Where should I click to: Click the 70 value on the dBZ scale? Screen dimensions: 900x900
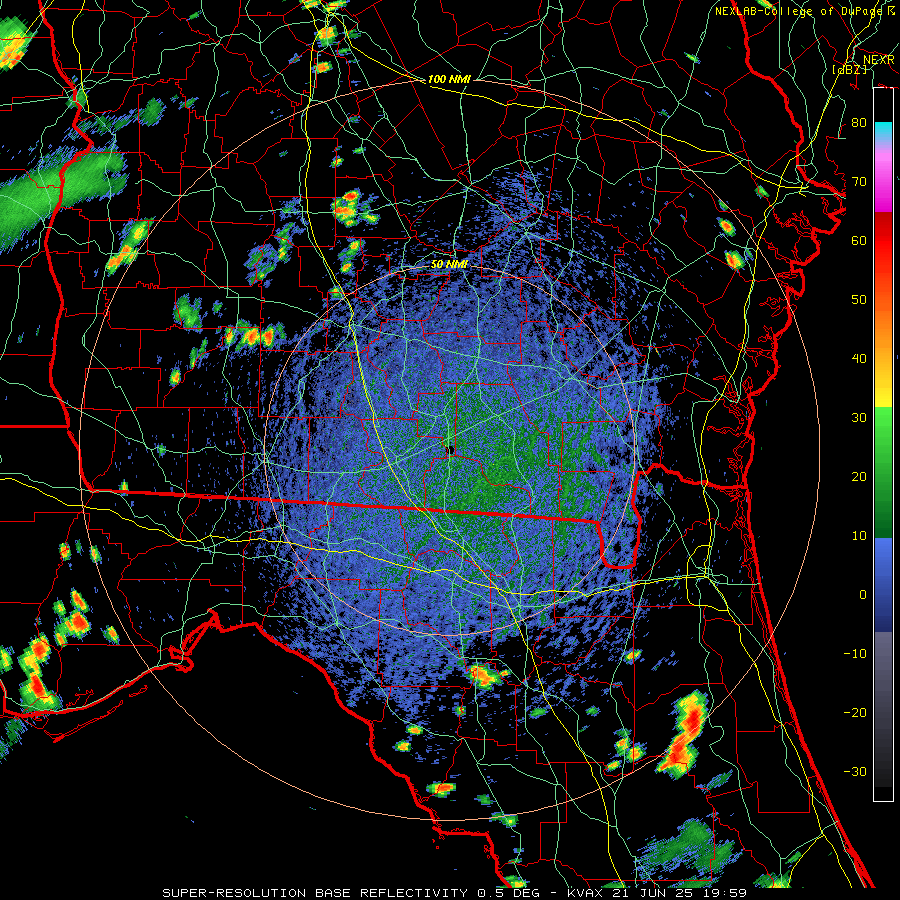coord(859,182)
